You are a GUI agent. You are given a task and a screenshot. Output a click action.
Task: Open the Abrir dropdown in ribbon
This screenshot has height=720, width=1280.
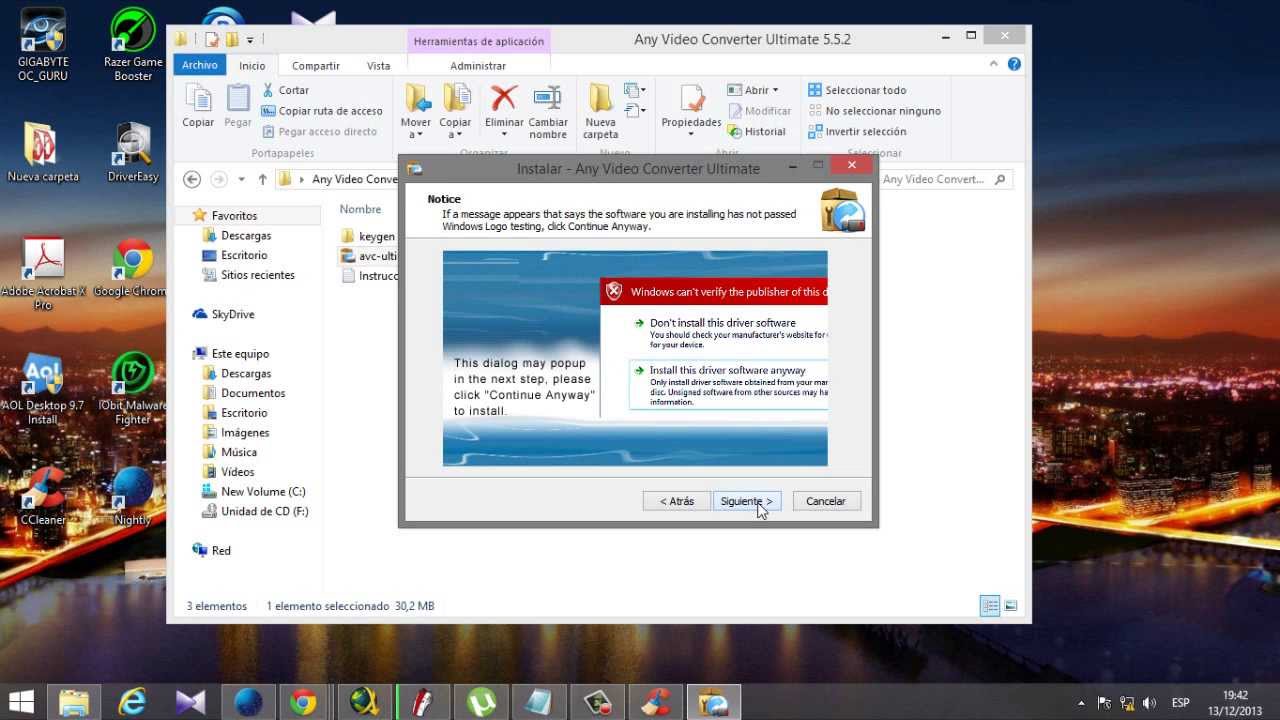click(754, 90)
